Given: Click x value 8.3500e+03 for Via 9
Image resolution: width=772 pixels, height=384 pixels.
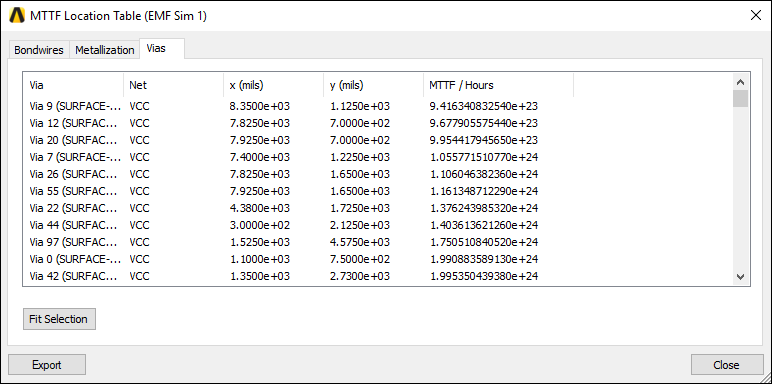Looking at the screenshot, I should coord(260,106).
